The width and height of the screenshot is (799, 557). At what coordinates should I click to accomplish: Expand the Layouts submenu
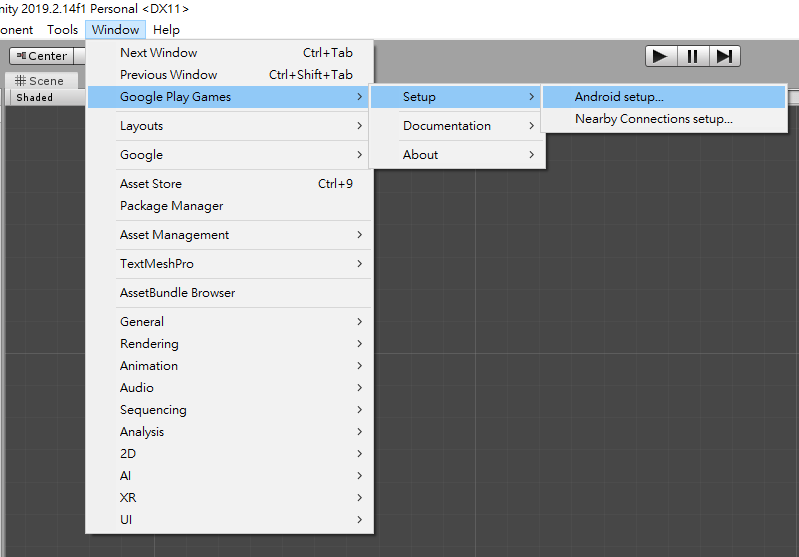click(x=141, y=126)
